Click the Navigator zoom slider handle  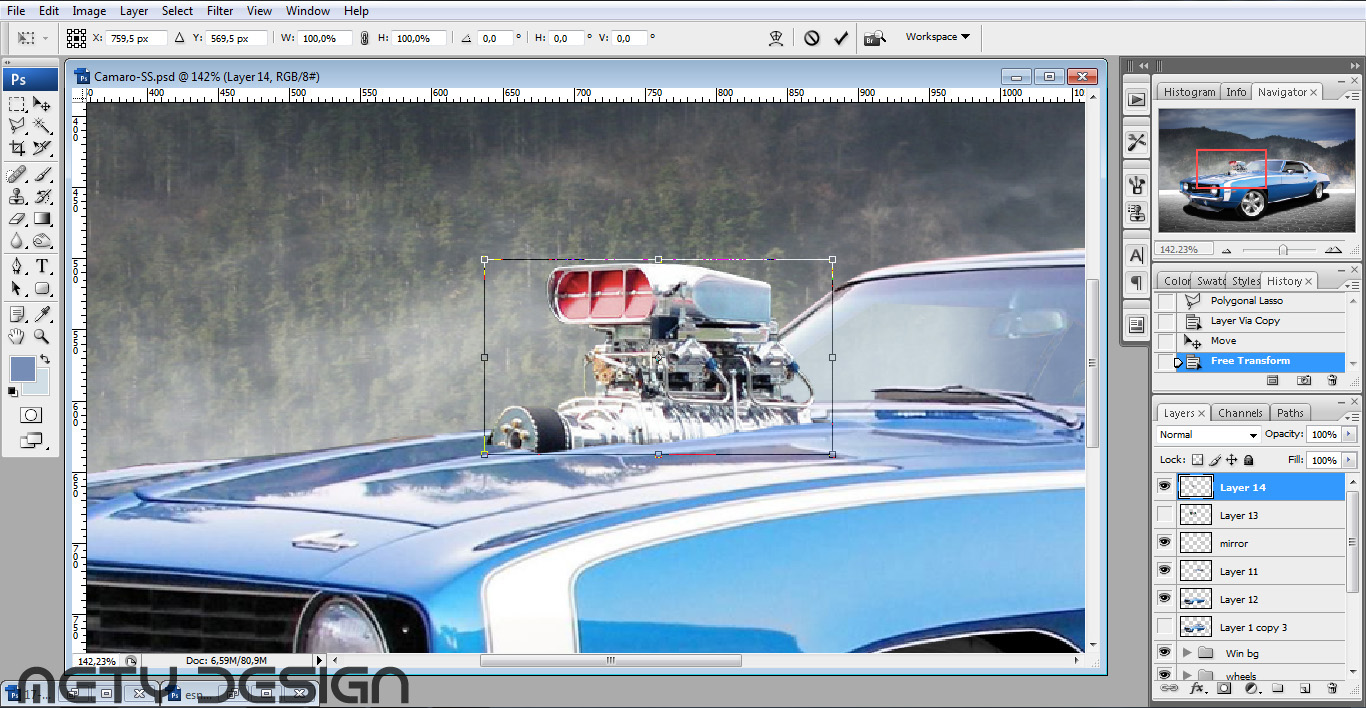pos(1282,249)
